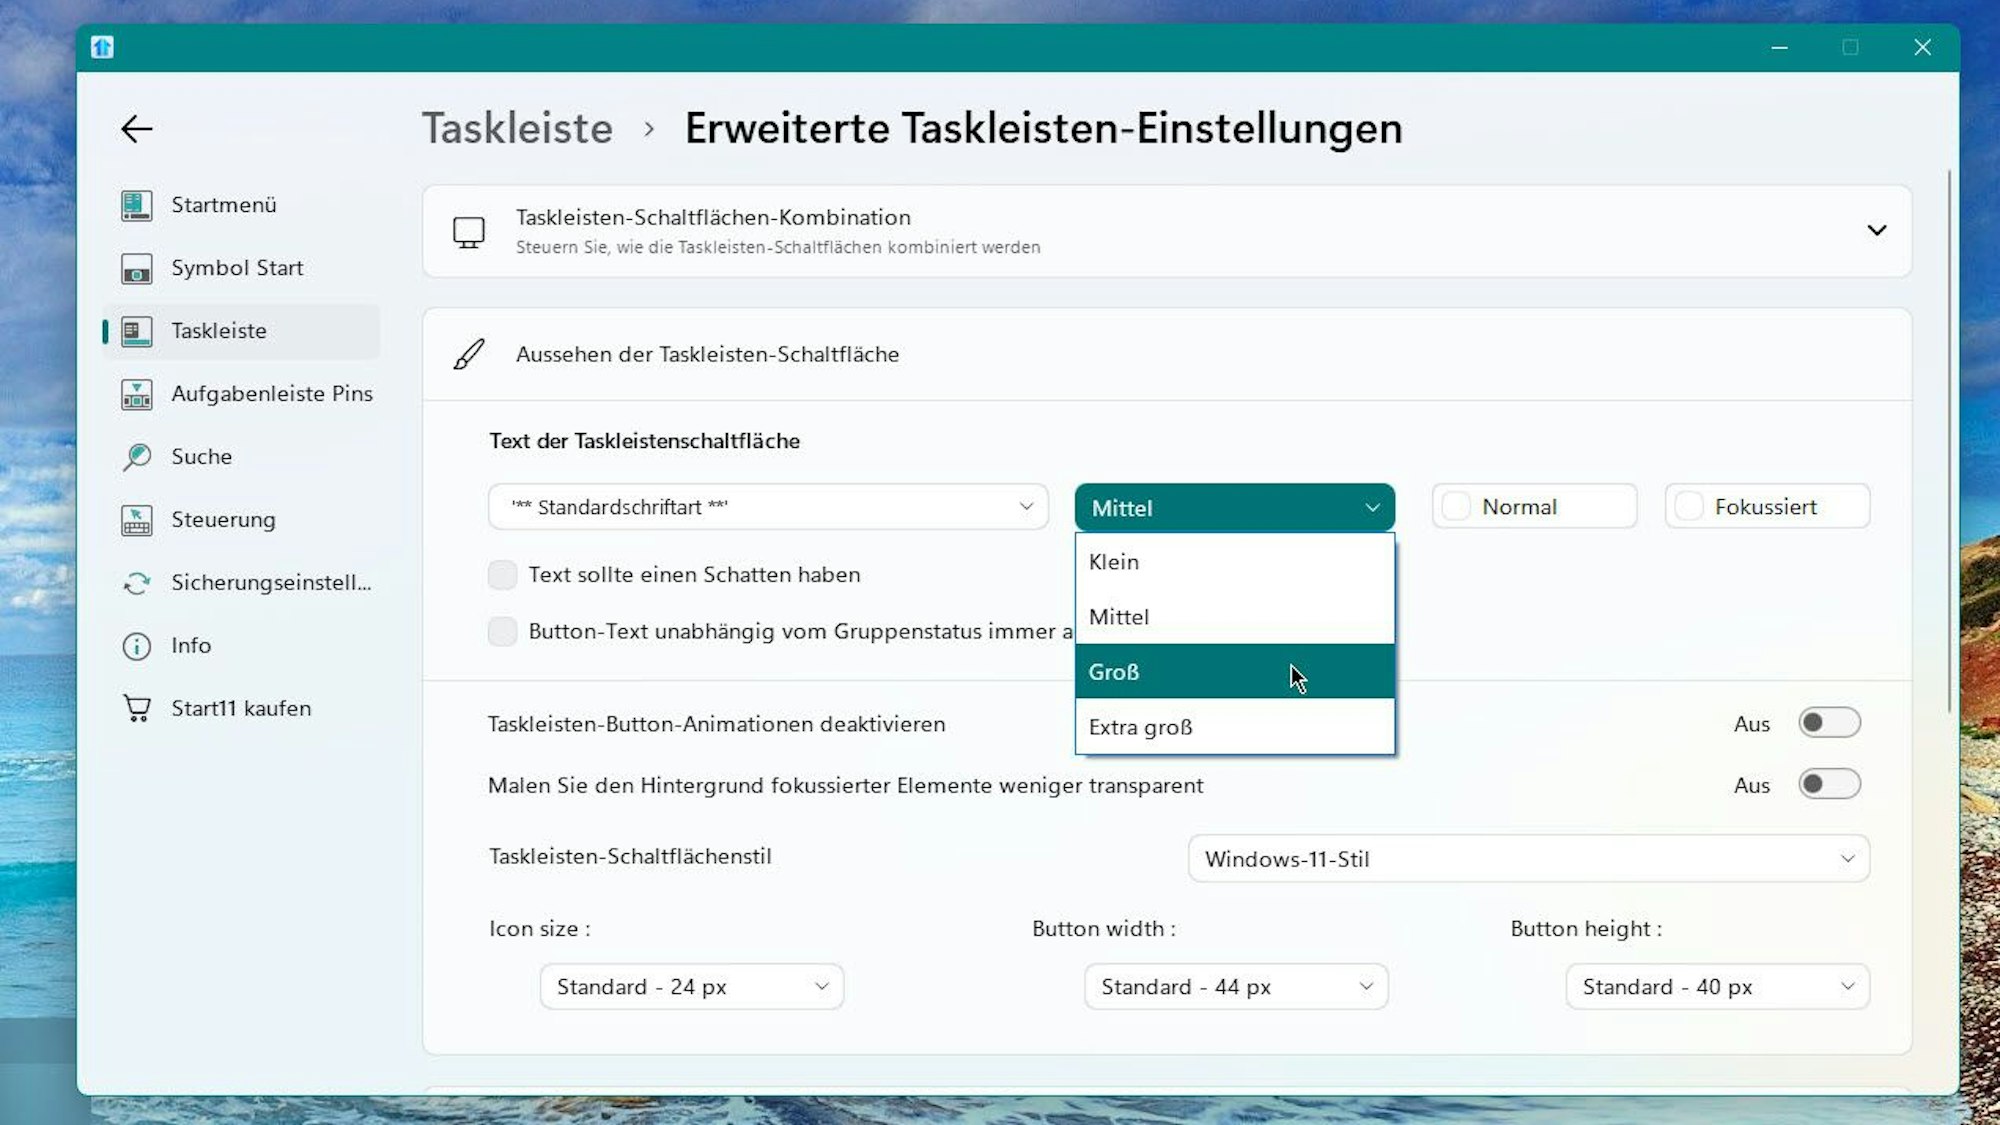
Task: Click the back arrow to return
Action: (136, 128)
